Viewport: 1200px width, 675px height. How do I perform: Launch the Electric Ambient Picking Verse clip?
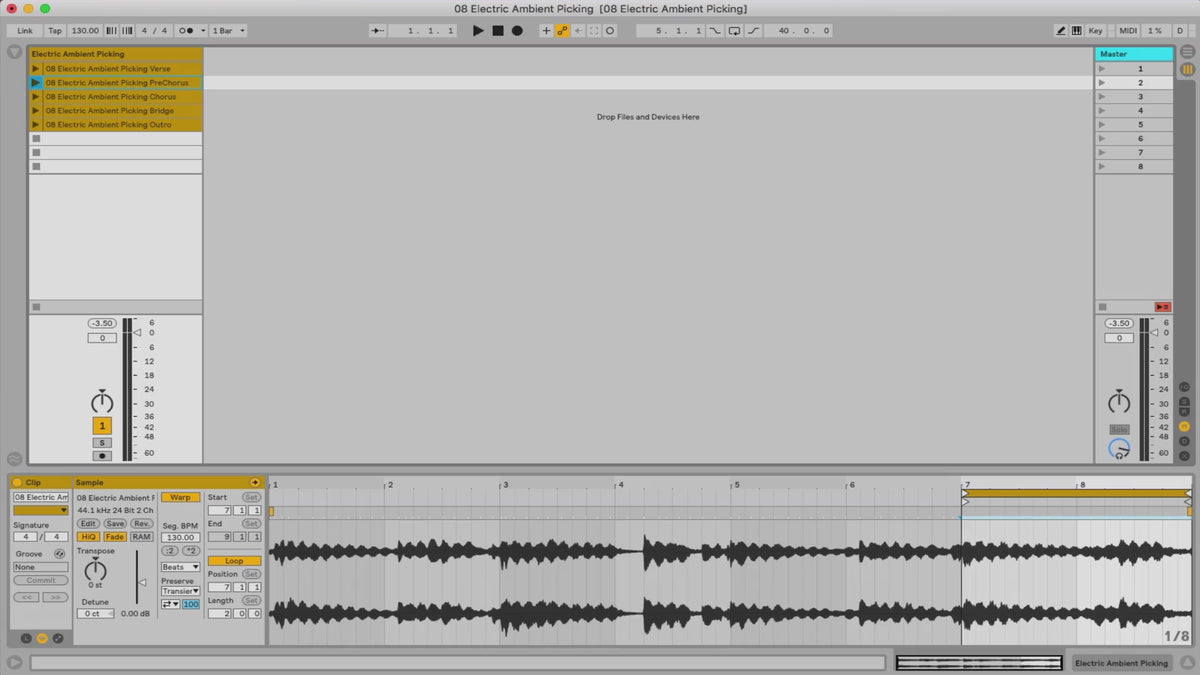click(36, 69)
